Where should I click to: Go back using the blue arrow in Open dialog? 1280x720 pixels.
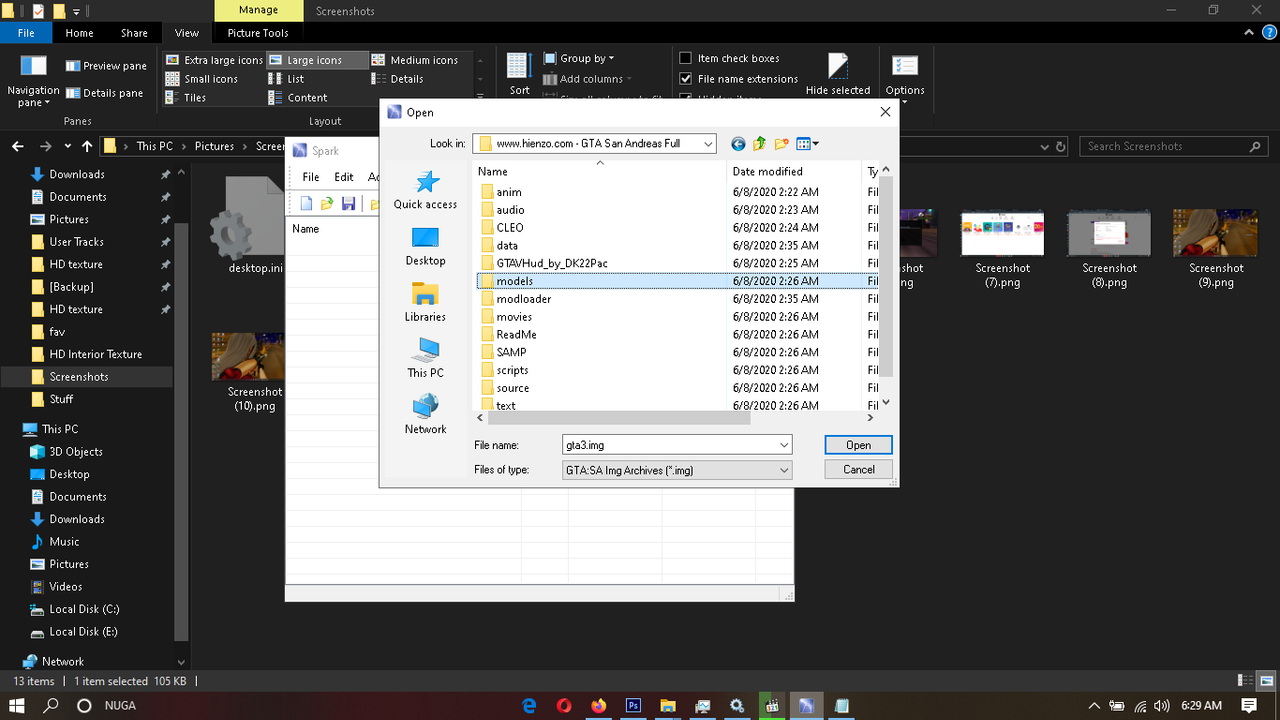pos(738,144)
